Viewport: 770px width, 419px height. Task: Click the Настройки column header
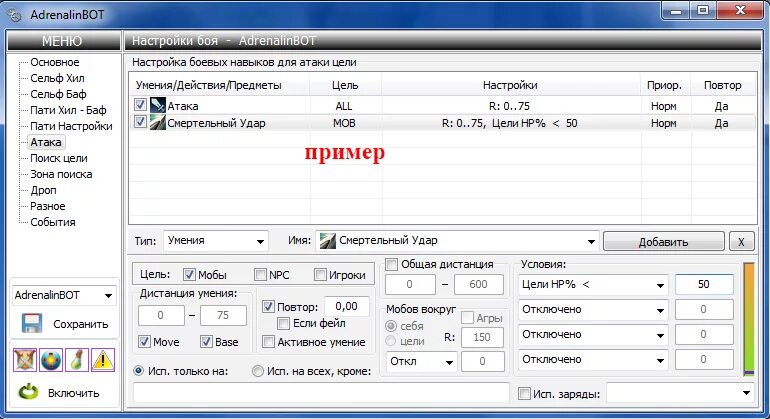click(x=511, y=85)
